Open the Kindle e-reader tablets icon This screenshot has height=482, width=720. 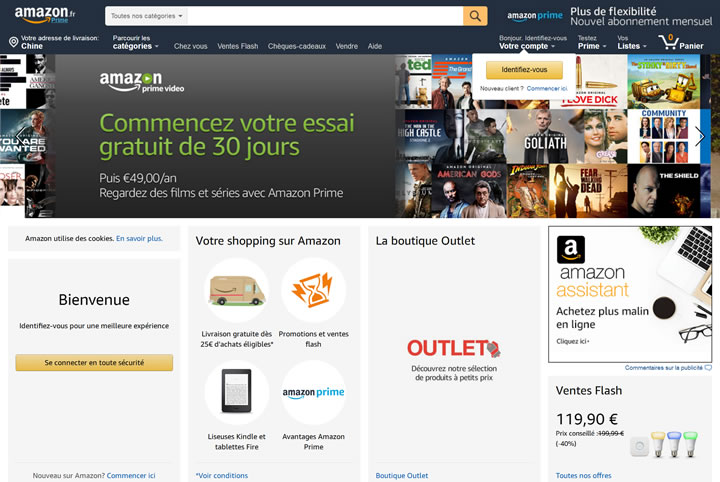pos(236,392)
